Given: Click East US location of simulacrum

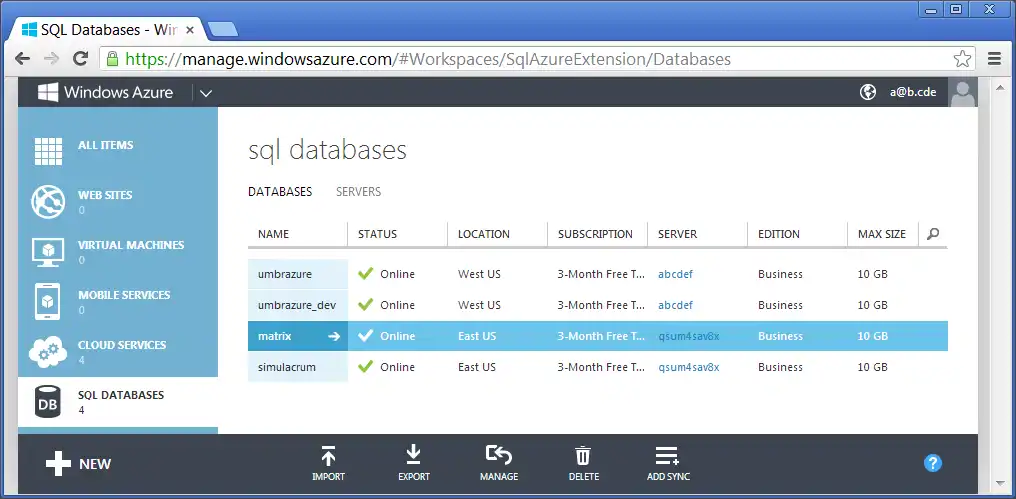Looking at the screenshot, I should [477, 367].
